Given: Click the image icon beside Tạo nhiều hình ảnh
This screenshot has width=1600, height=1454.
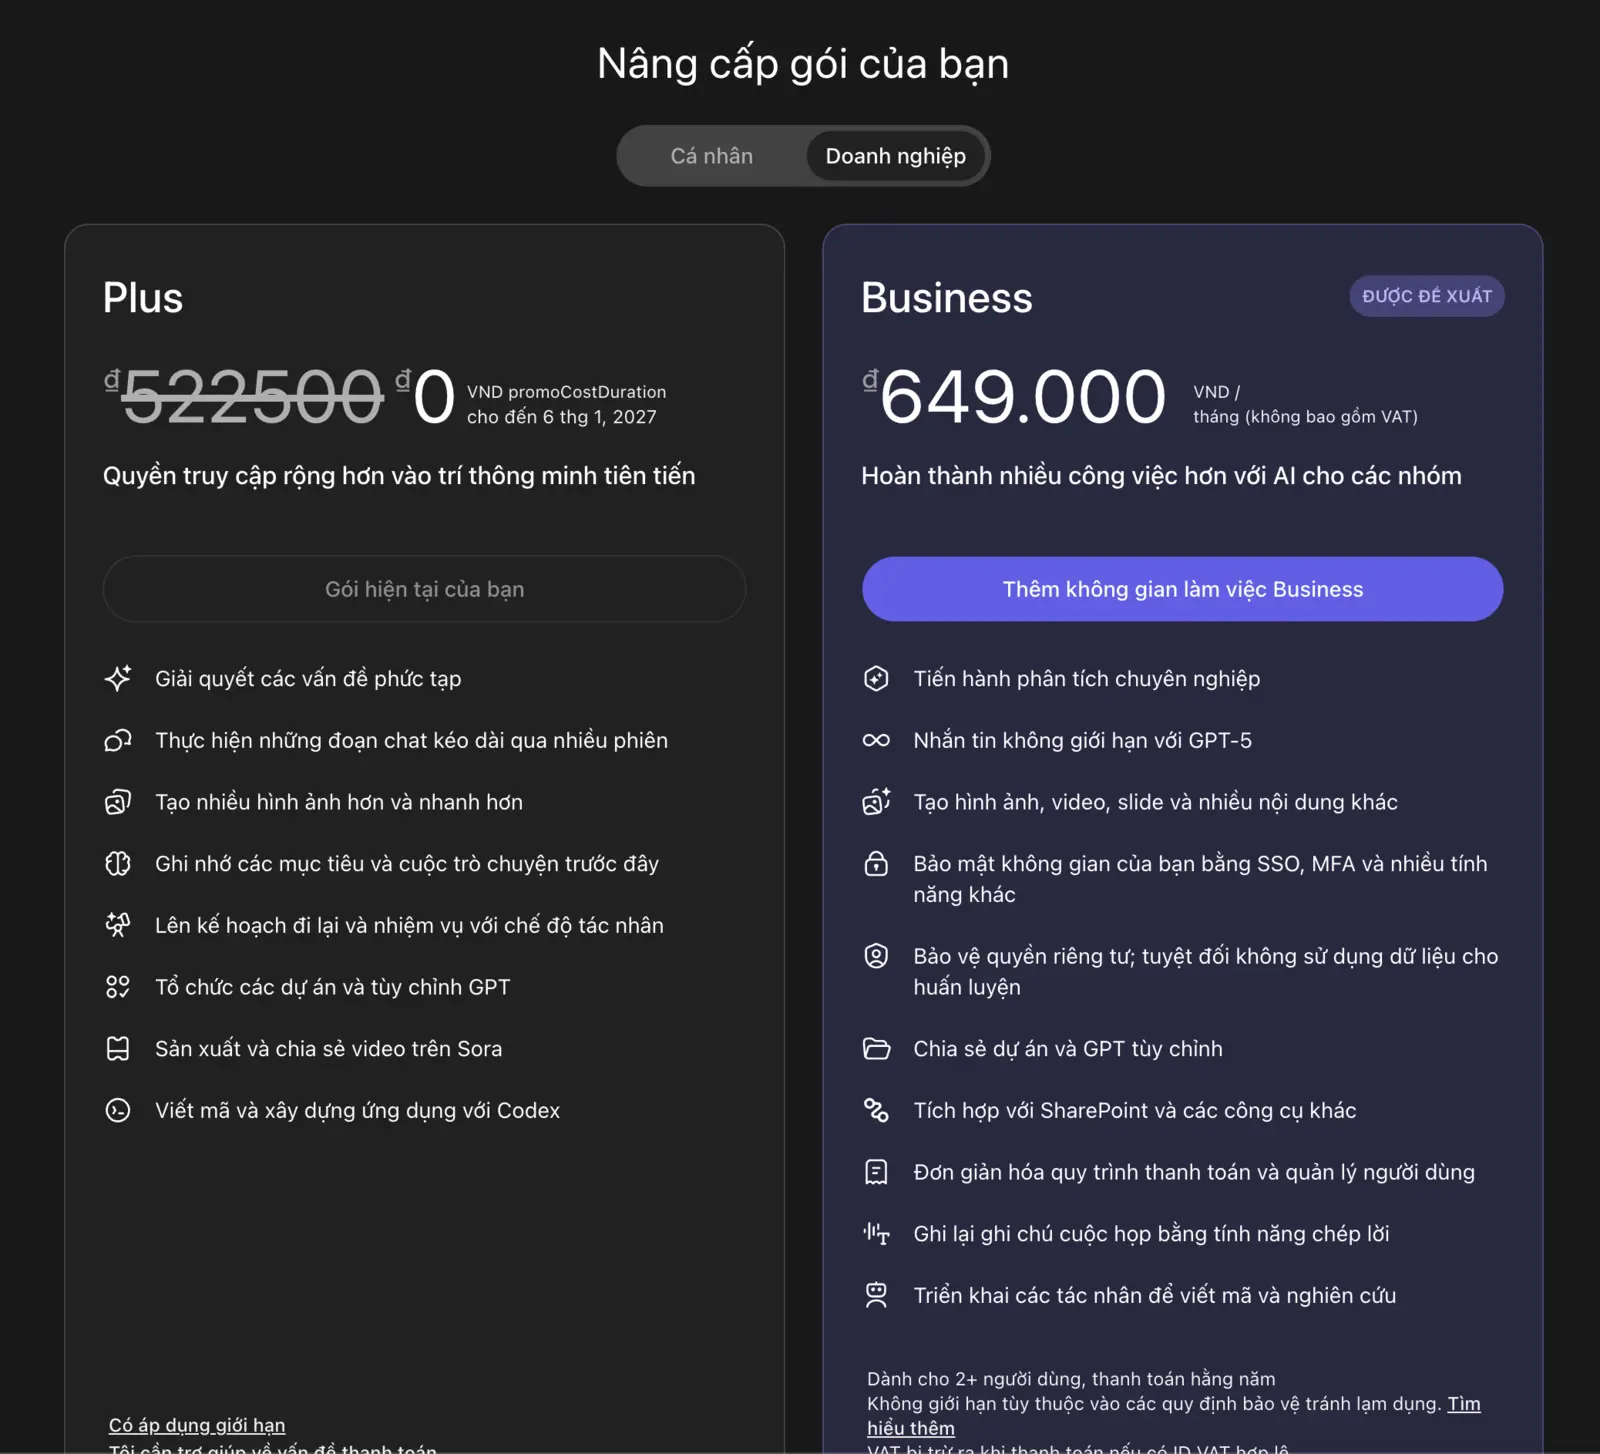Looking at the screenshot, I should point(118,802).
